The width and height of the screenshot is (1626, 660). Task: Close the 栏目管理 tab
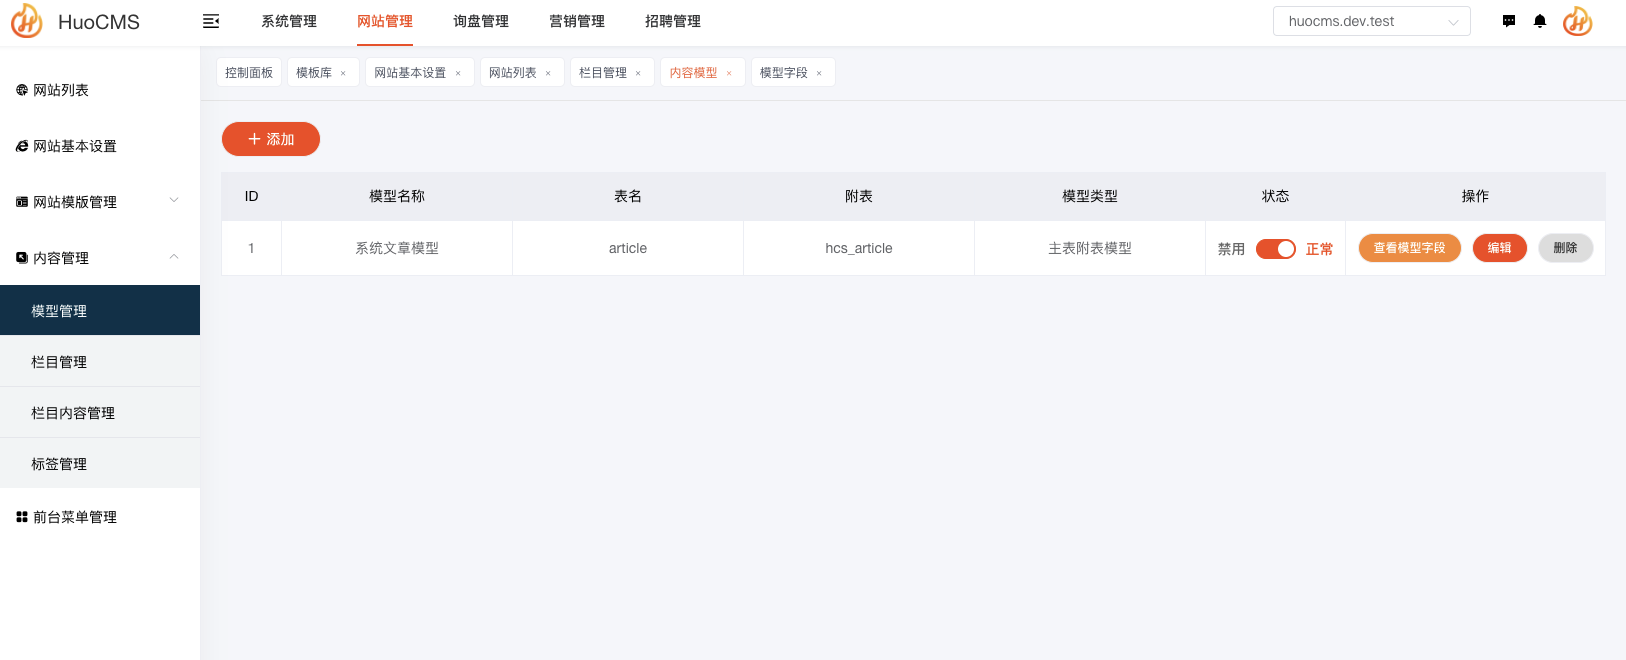tap(638, 73)
